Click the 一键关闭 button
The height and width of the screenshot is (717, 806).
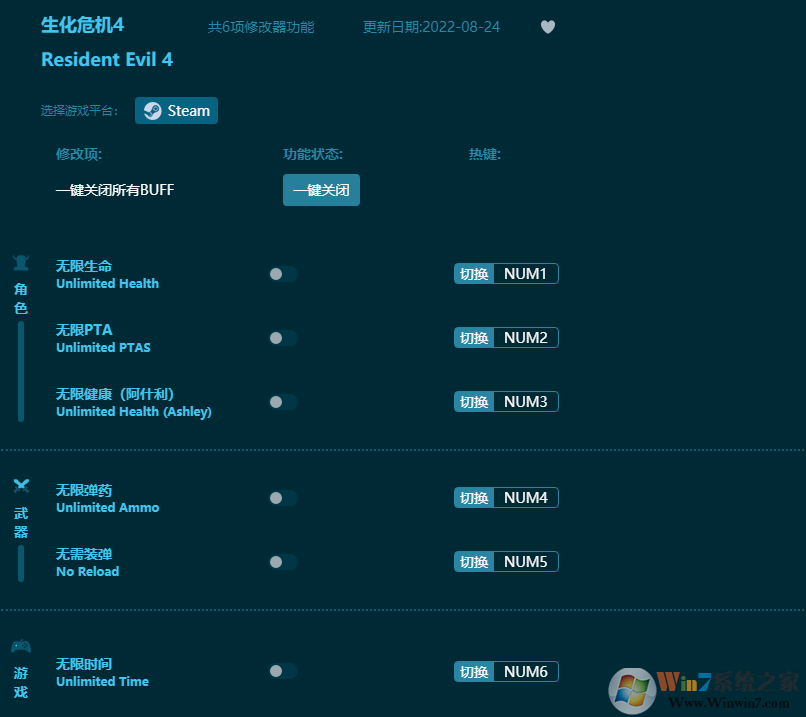click(321, 190)
